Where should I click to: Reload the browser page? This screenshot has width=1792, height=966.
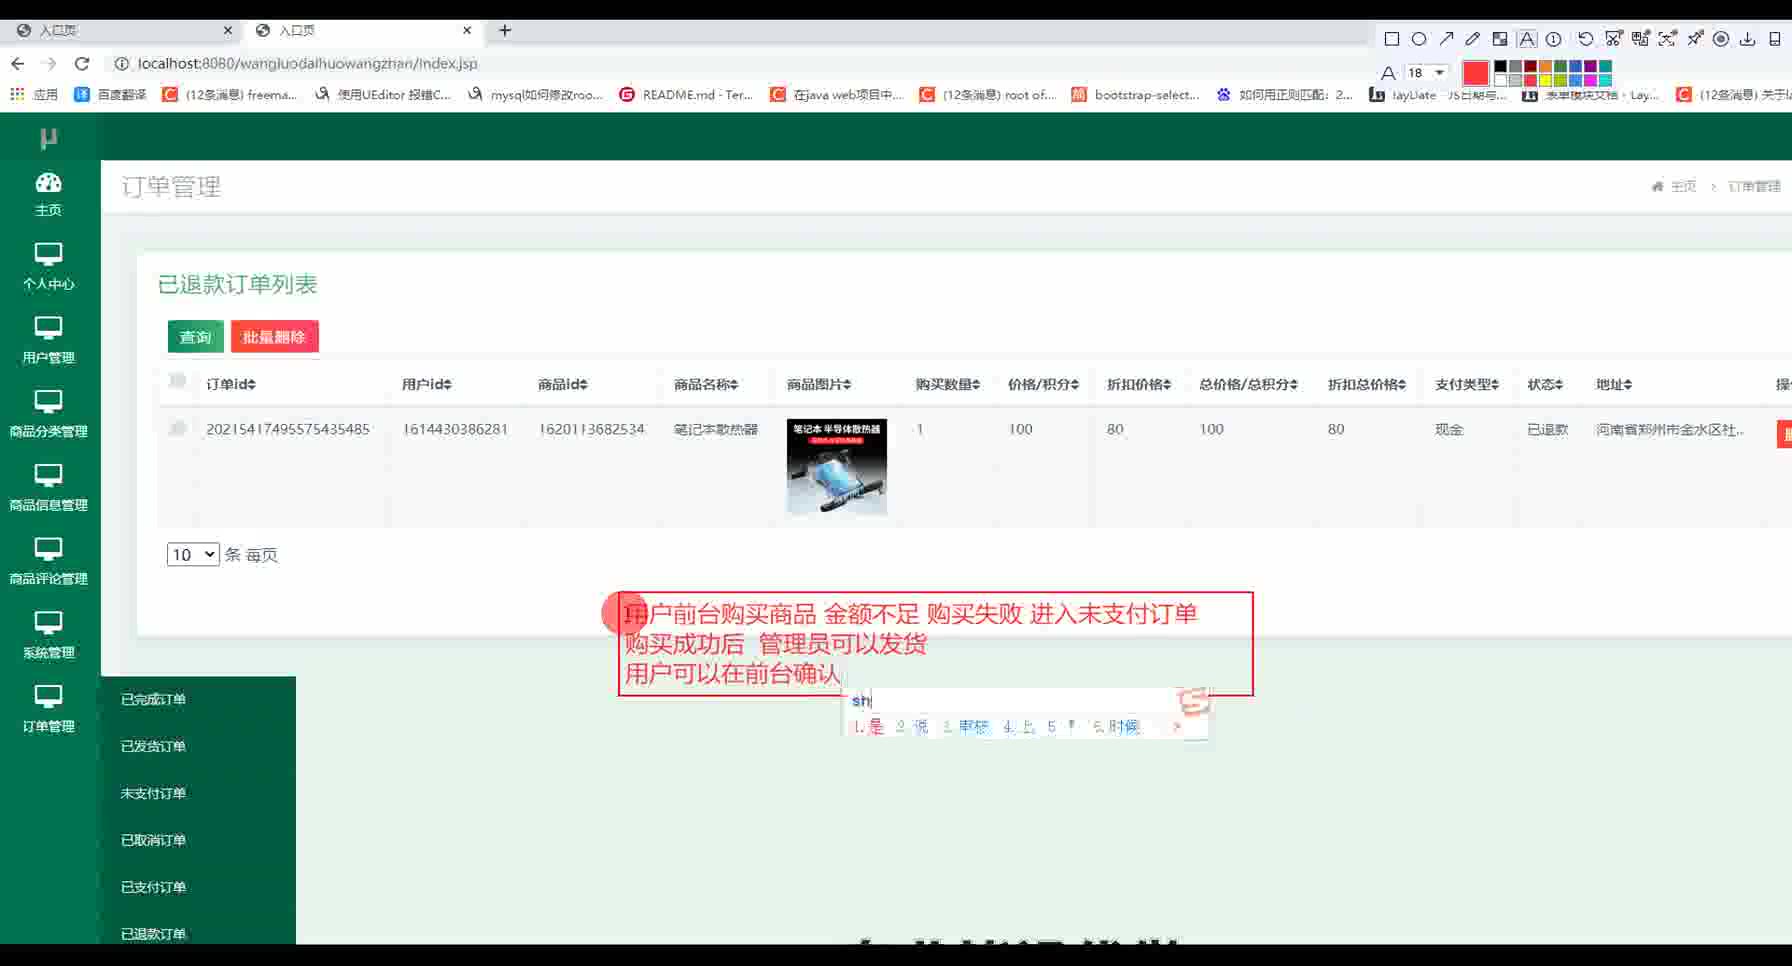pos(82,64)
